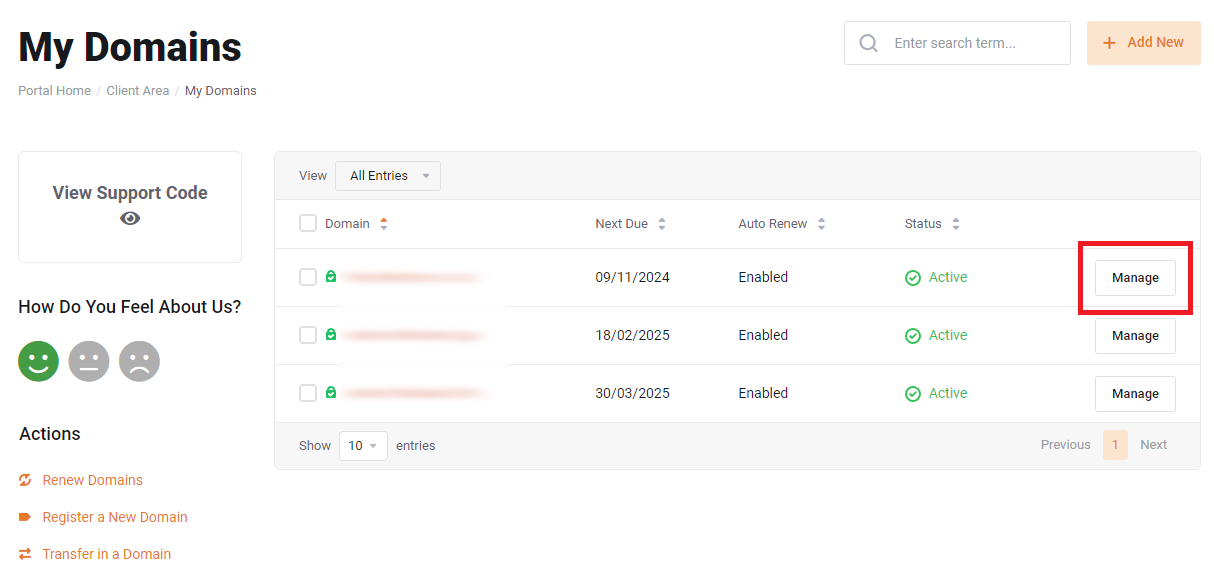Click the Renew Domains refresh icon
Screen dimensions: 1214x572
click(25, 480)
